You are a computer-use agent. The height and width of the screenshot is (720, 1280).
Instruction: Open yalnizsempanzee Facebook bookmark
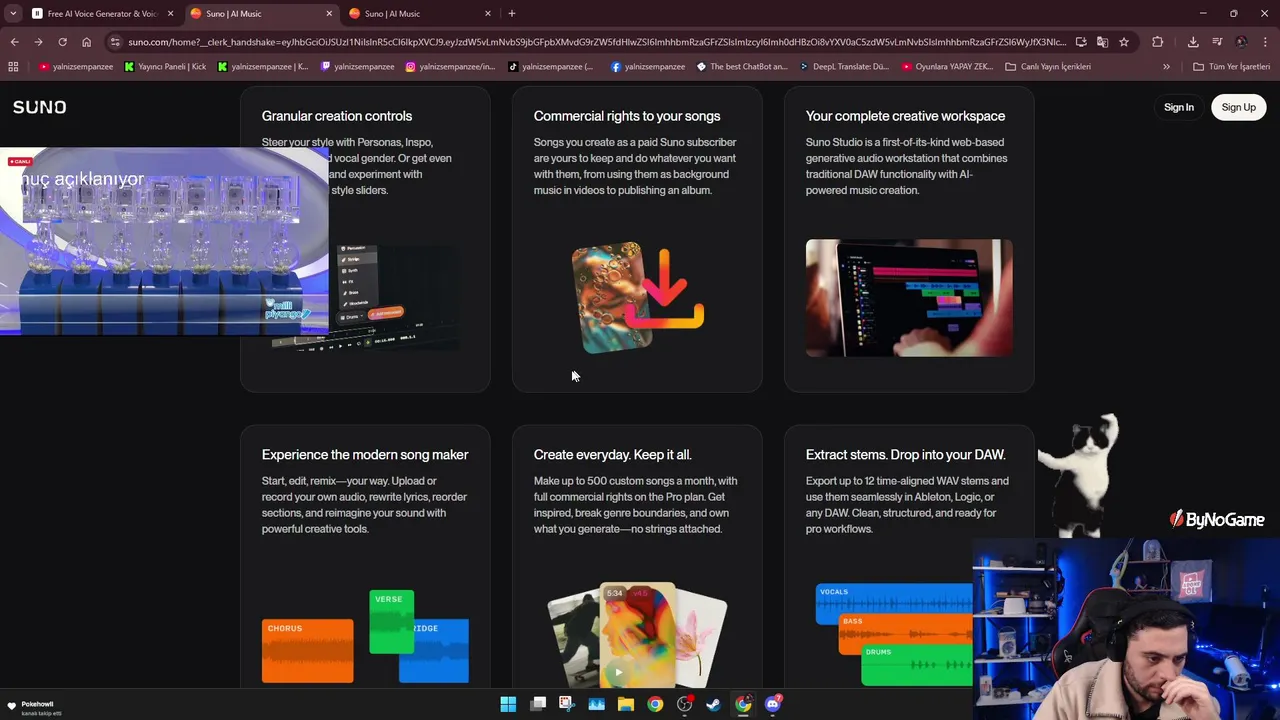click(x=647, y=67)
